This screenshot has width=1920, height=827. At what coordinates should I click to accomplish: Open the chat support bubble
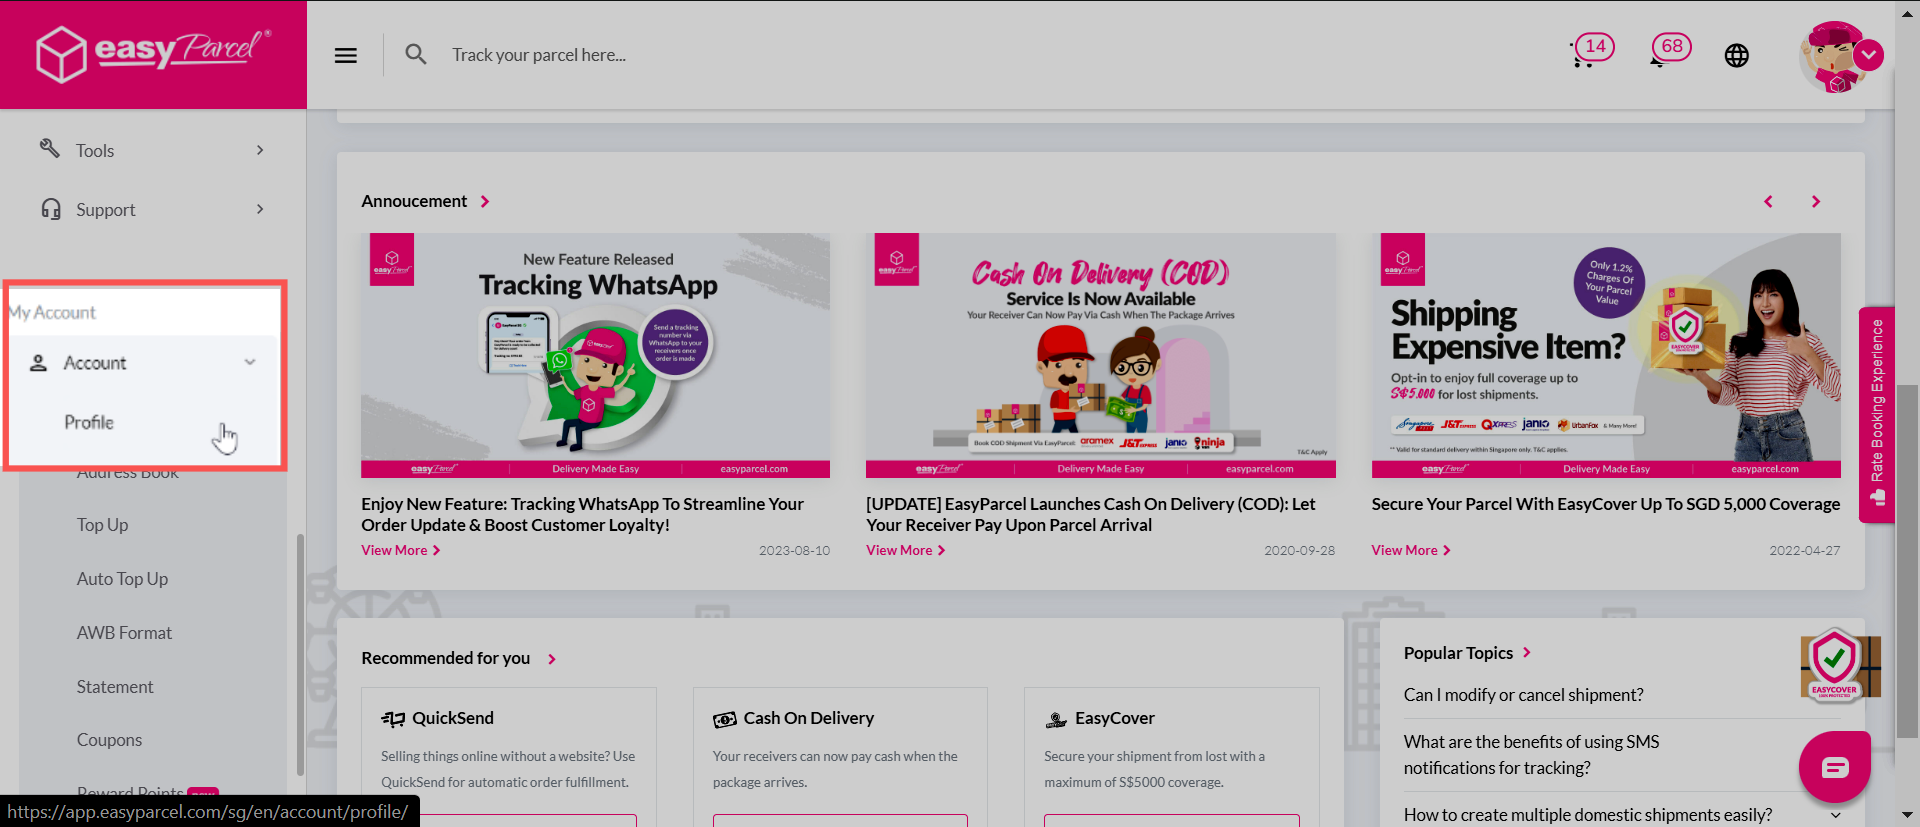[1835, 767]
